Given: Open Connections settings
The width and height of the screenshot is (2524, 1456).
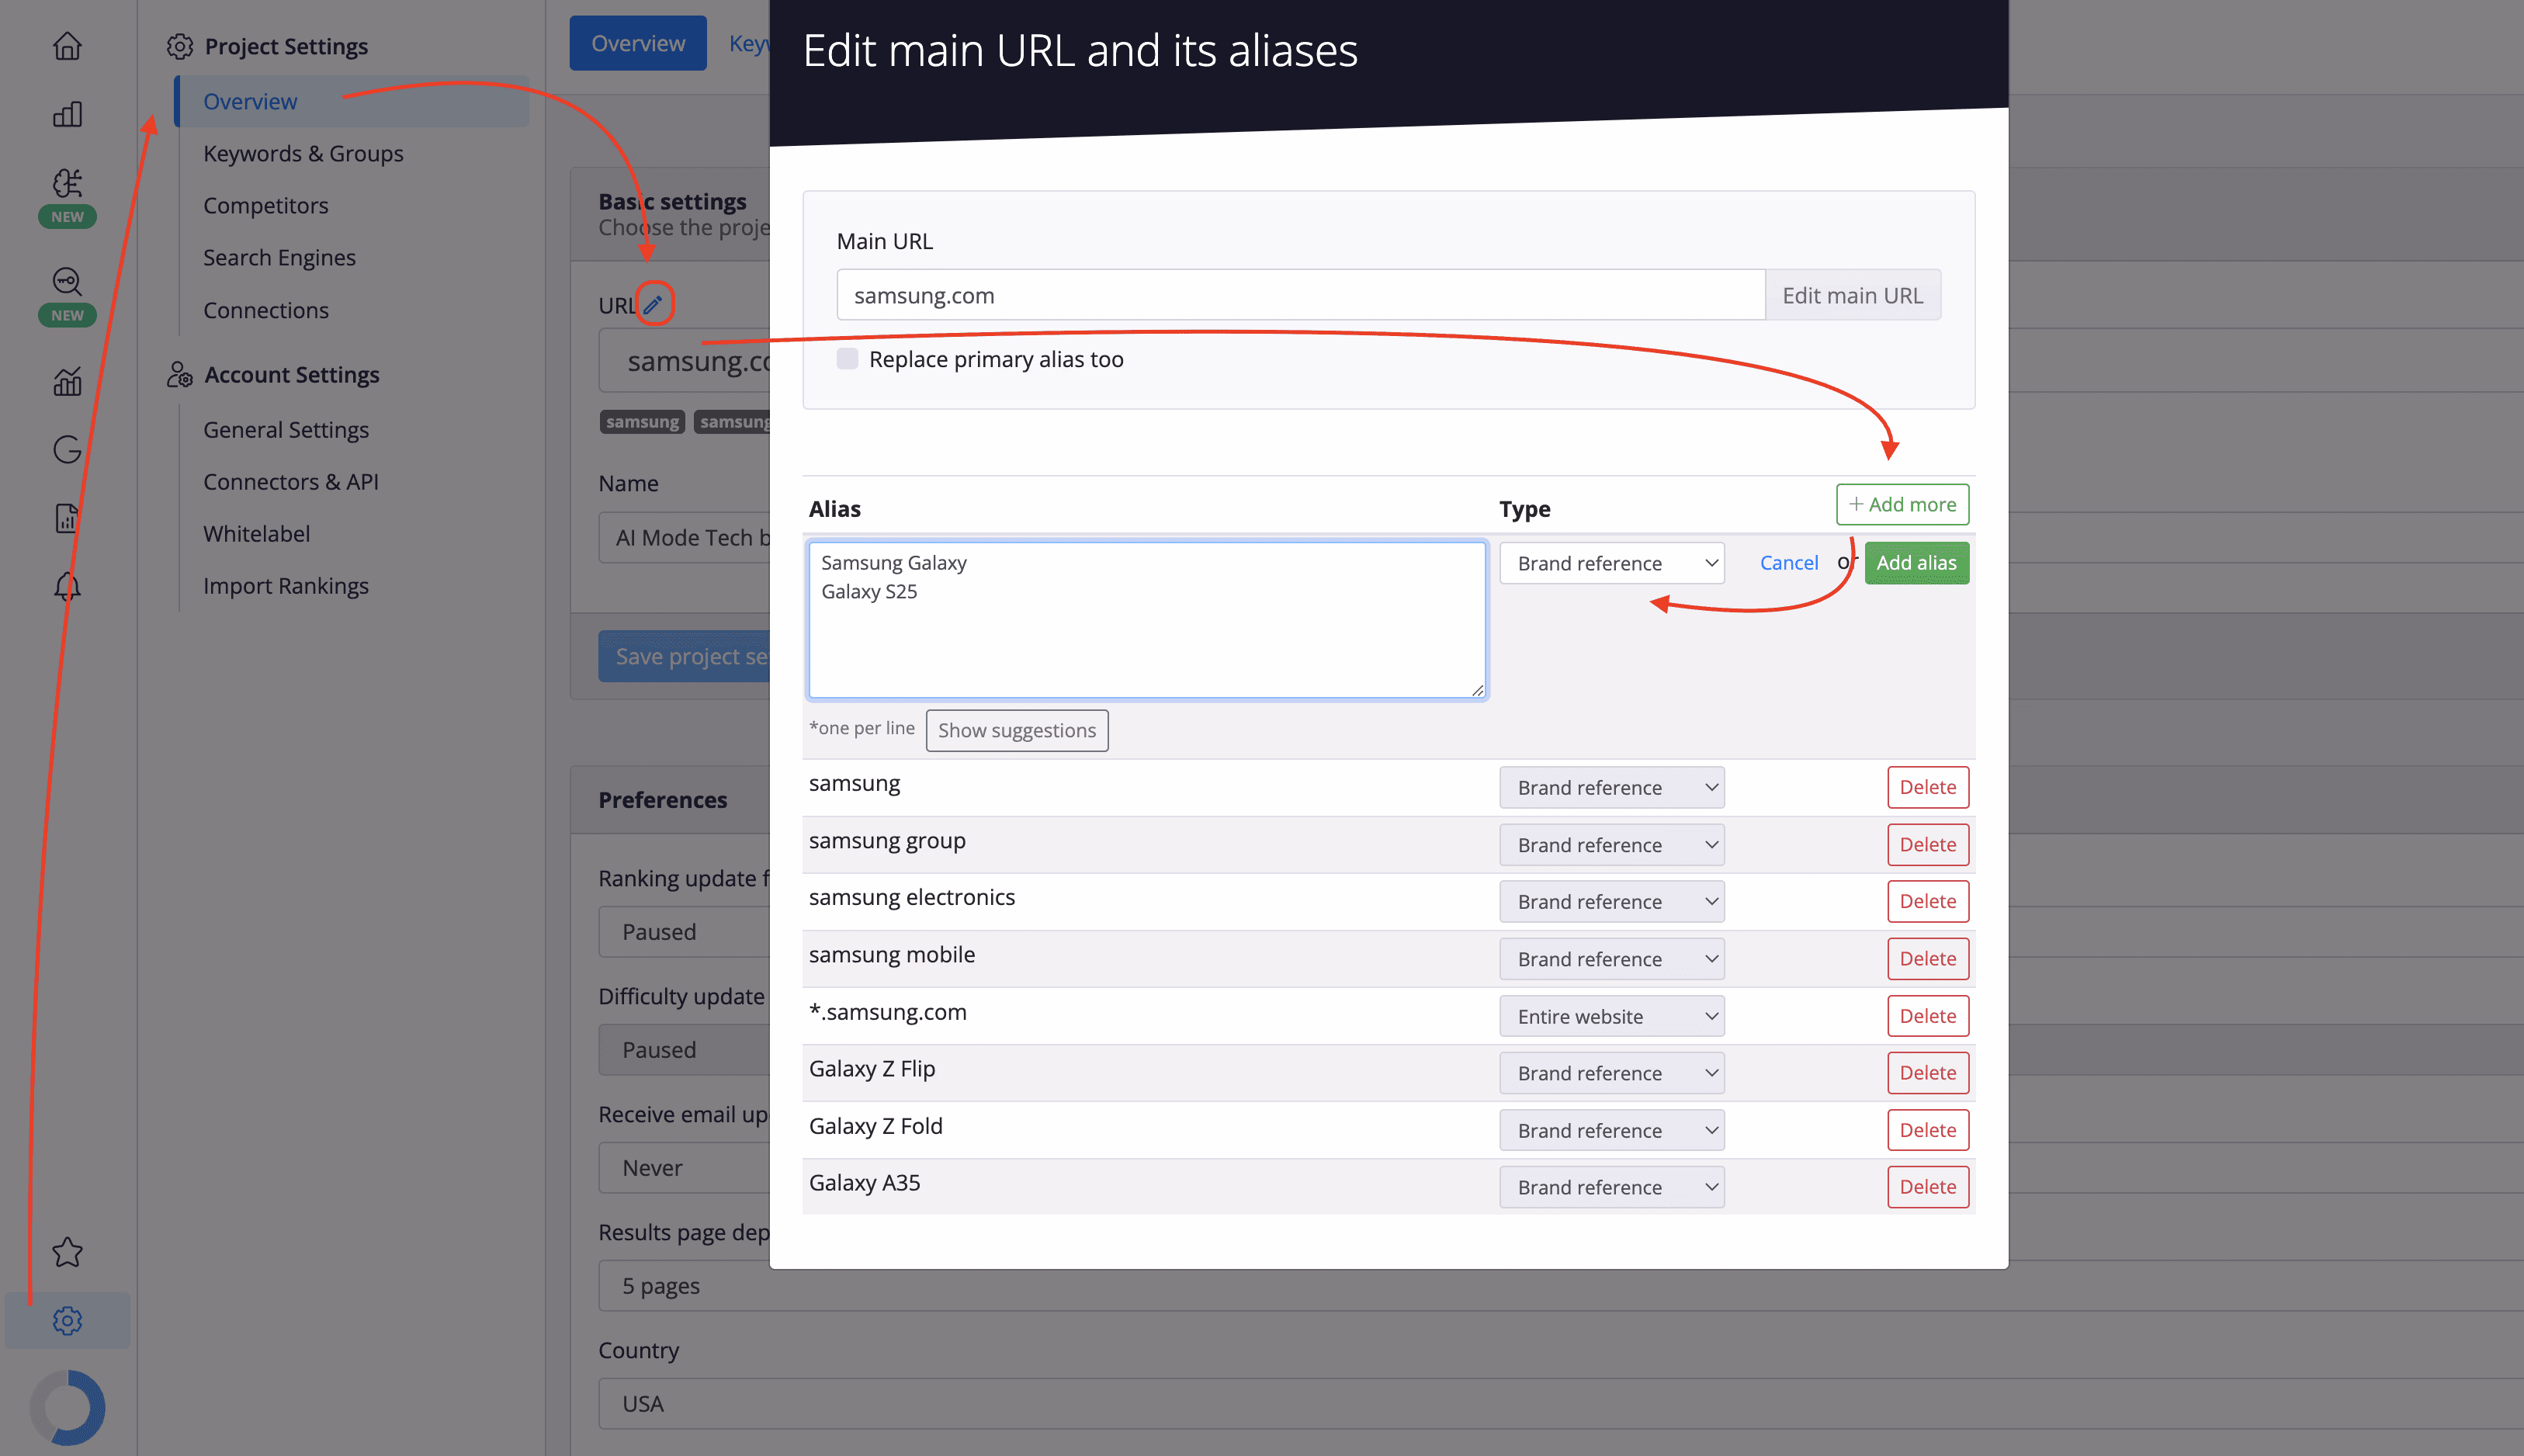Looking at the screenshot, I should coord(266,310).
